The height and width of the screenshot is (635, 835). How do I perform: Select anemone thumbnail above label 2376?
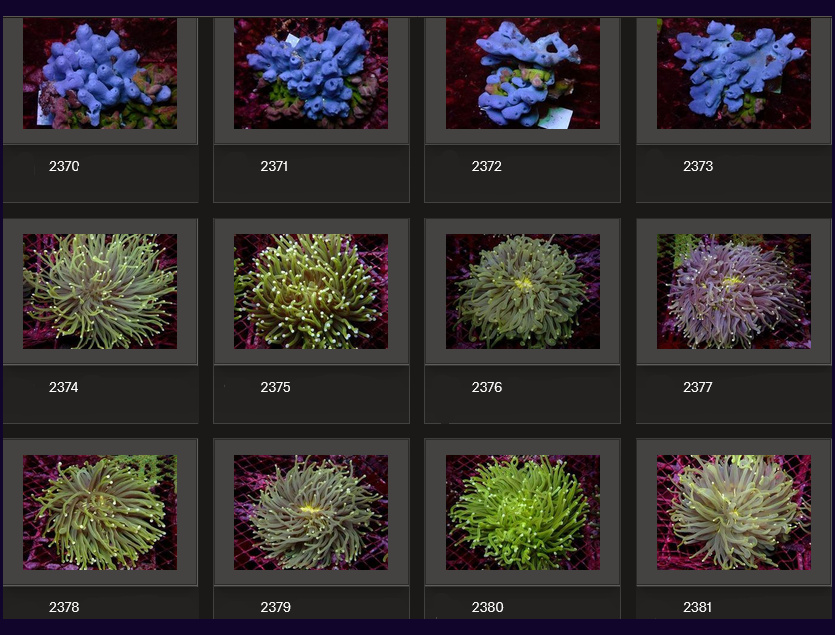523,291
